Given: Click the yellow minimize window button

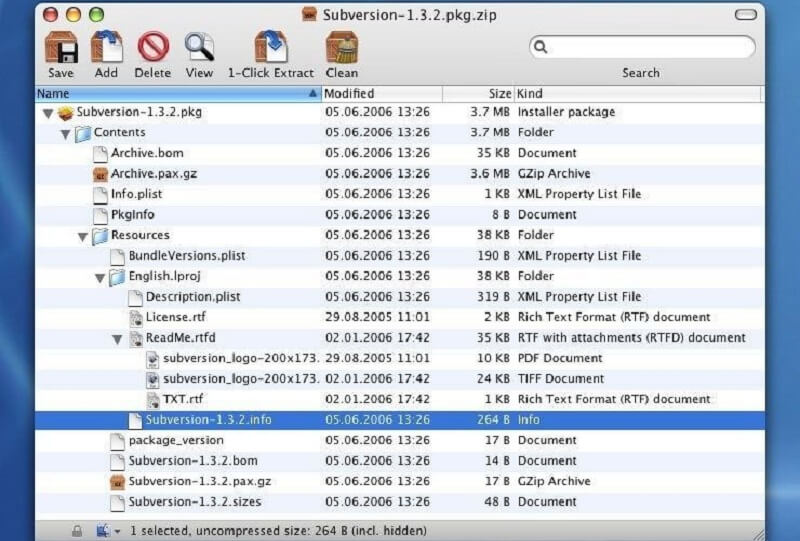Looking at the screenshot, I should coord(73,15).
